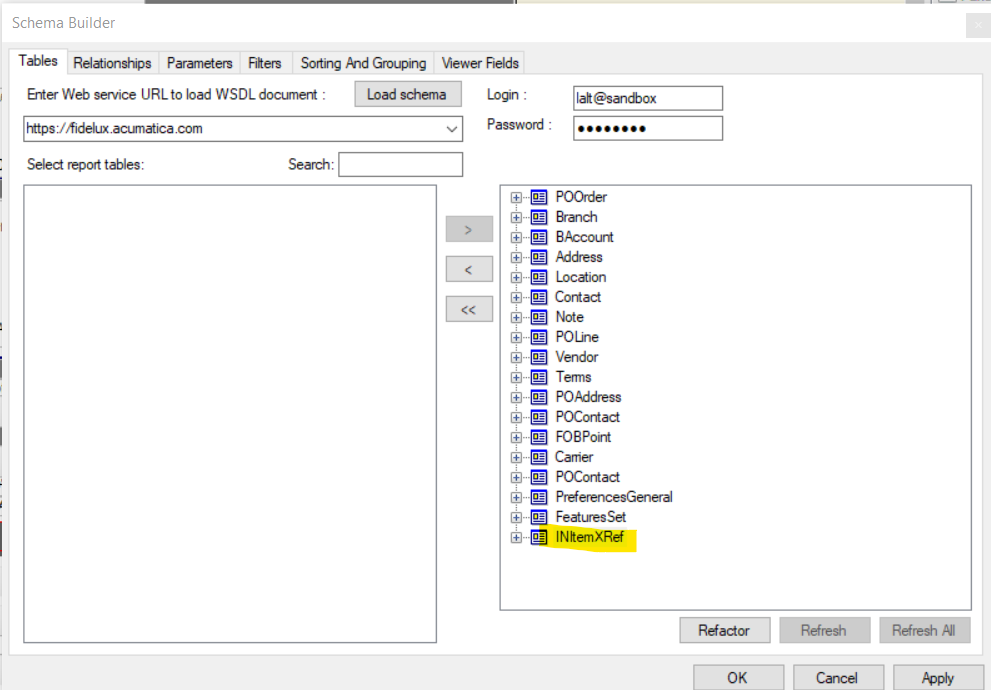Open the Sorting And Grouping tab

click(363, 63)
